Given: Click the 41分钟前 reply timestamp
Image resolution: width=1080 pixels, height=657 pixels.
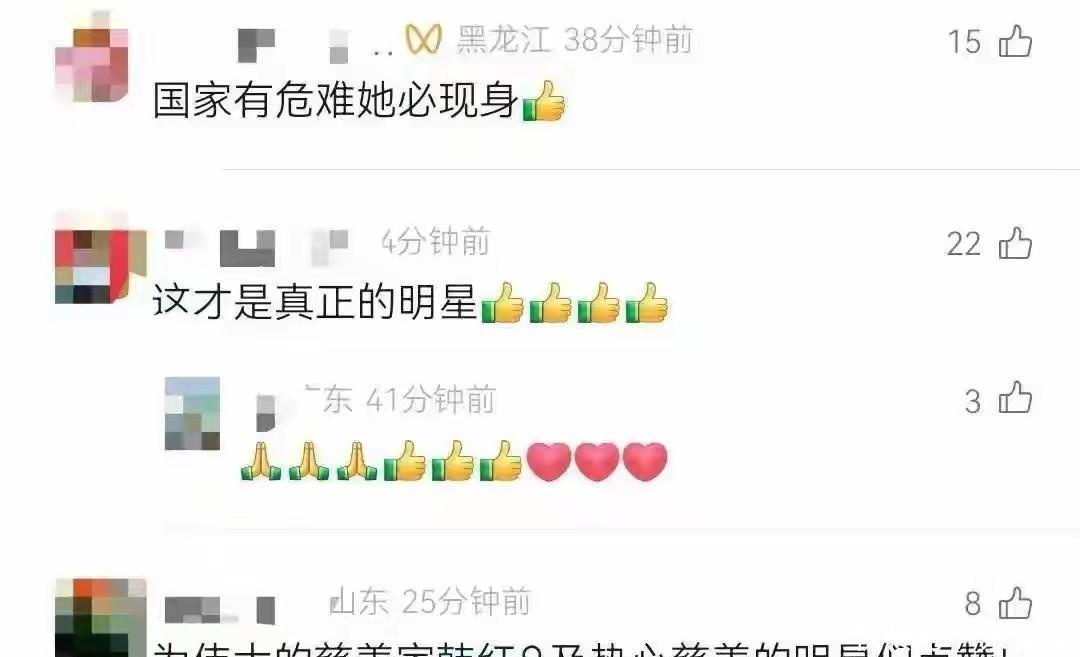Looking at the screenshot, I should pyautogui.click(x=430, y=399).
